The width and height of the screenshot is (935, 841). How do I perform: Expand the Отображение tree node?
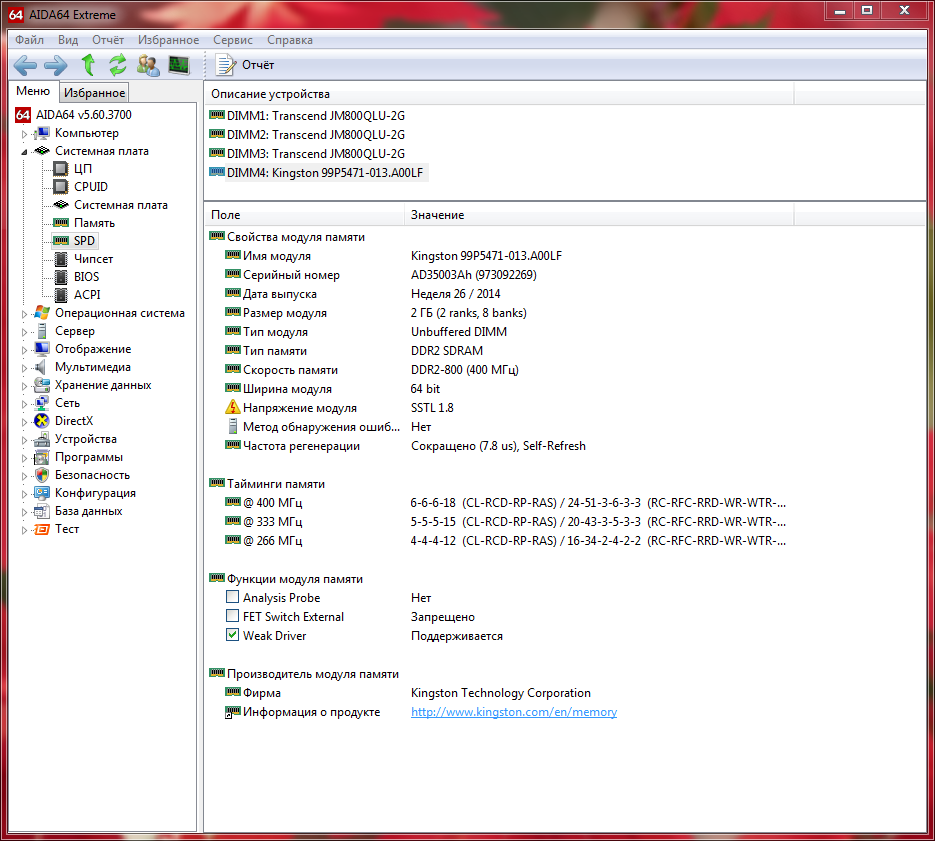[24, 350]
